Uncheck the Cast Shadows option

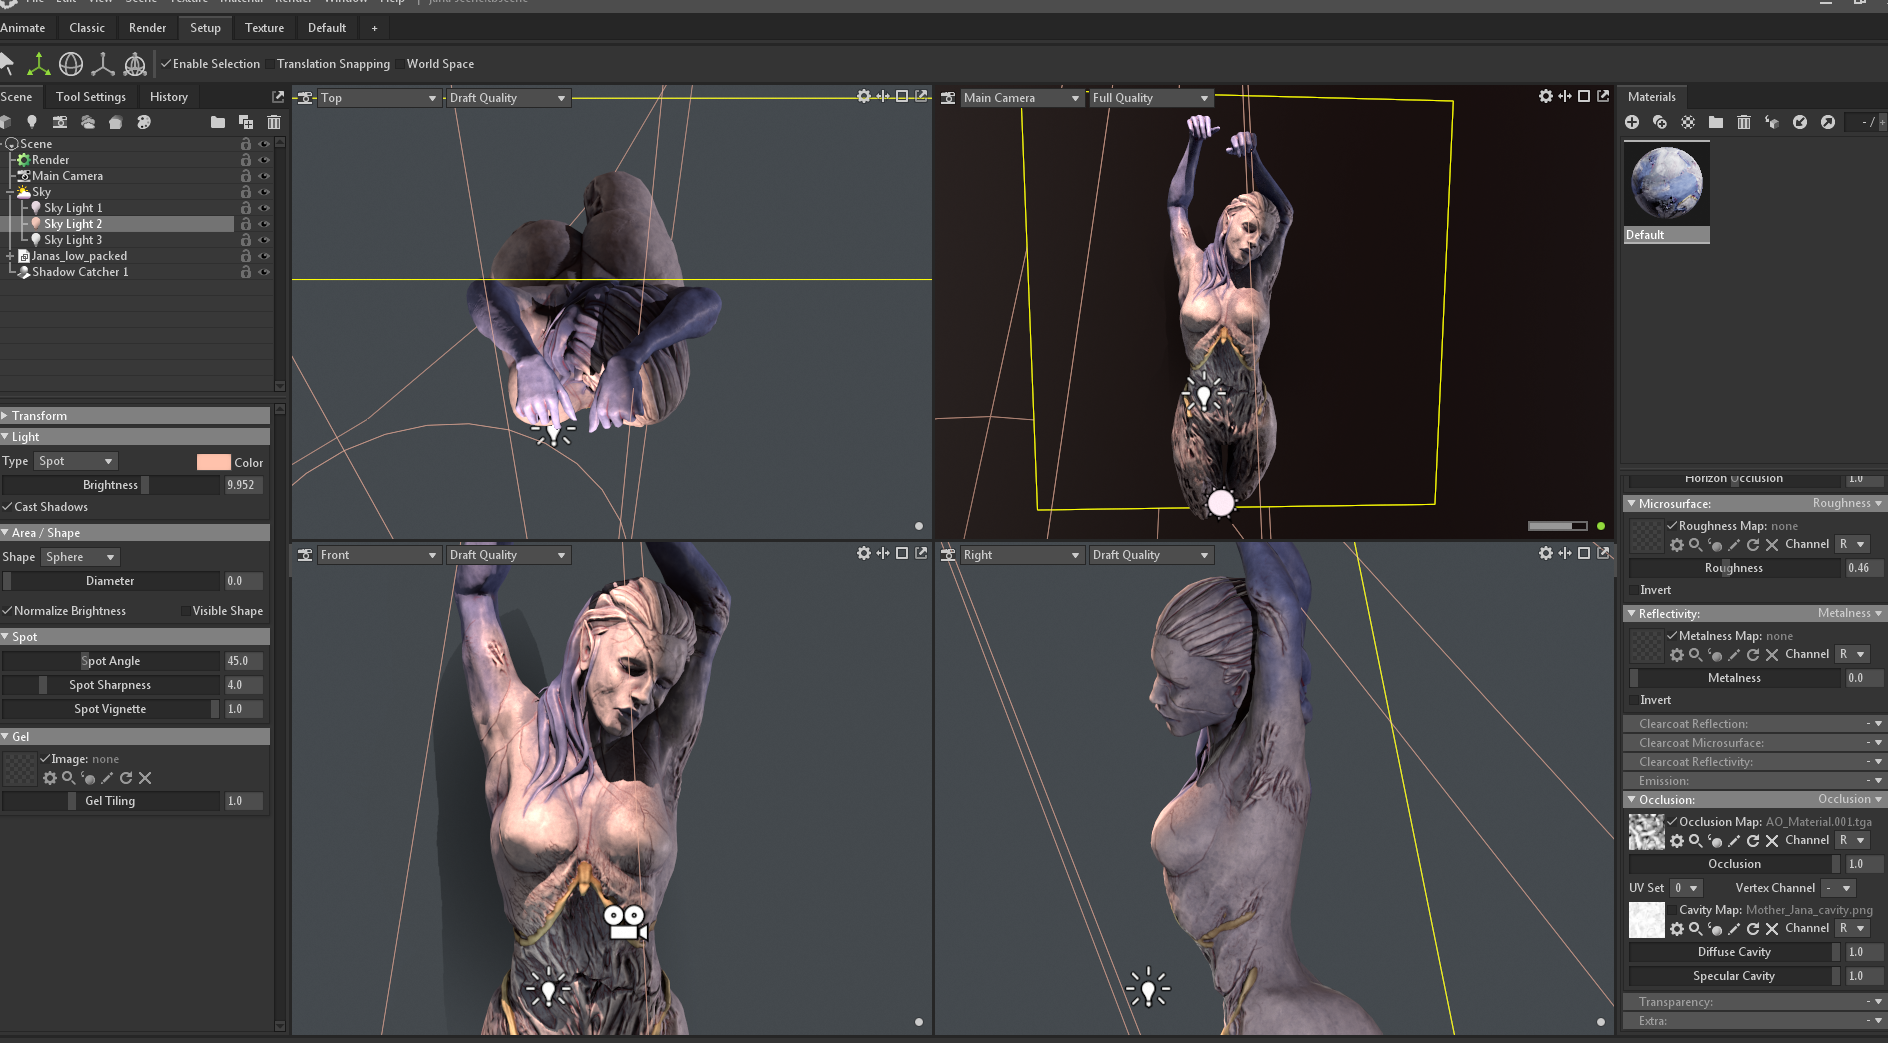(x=8, y=507)
